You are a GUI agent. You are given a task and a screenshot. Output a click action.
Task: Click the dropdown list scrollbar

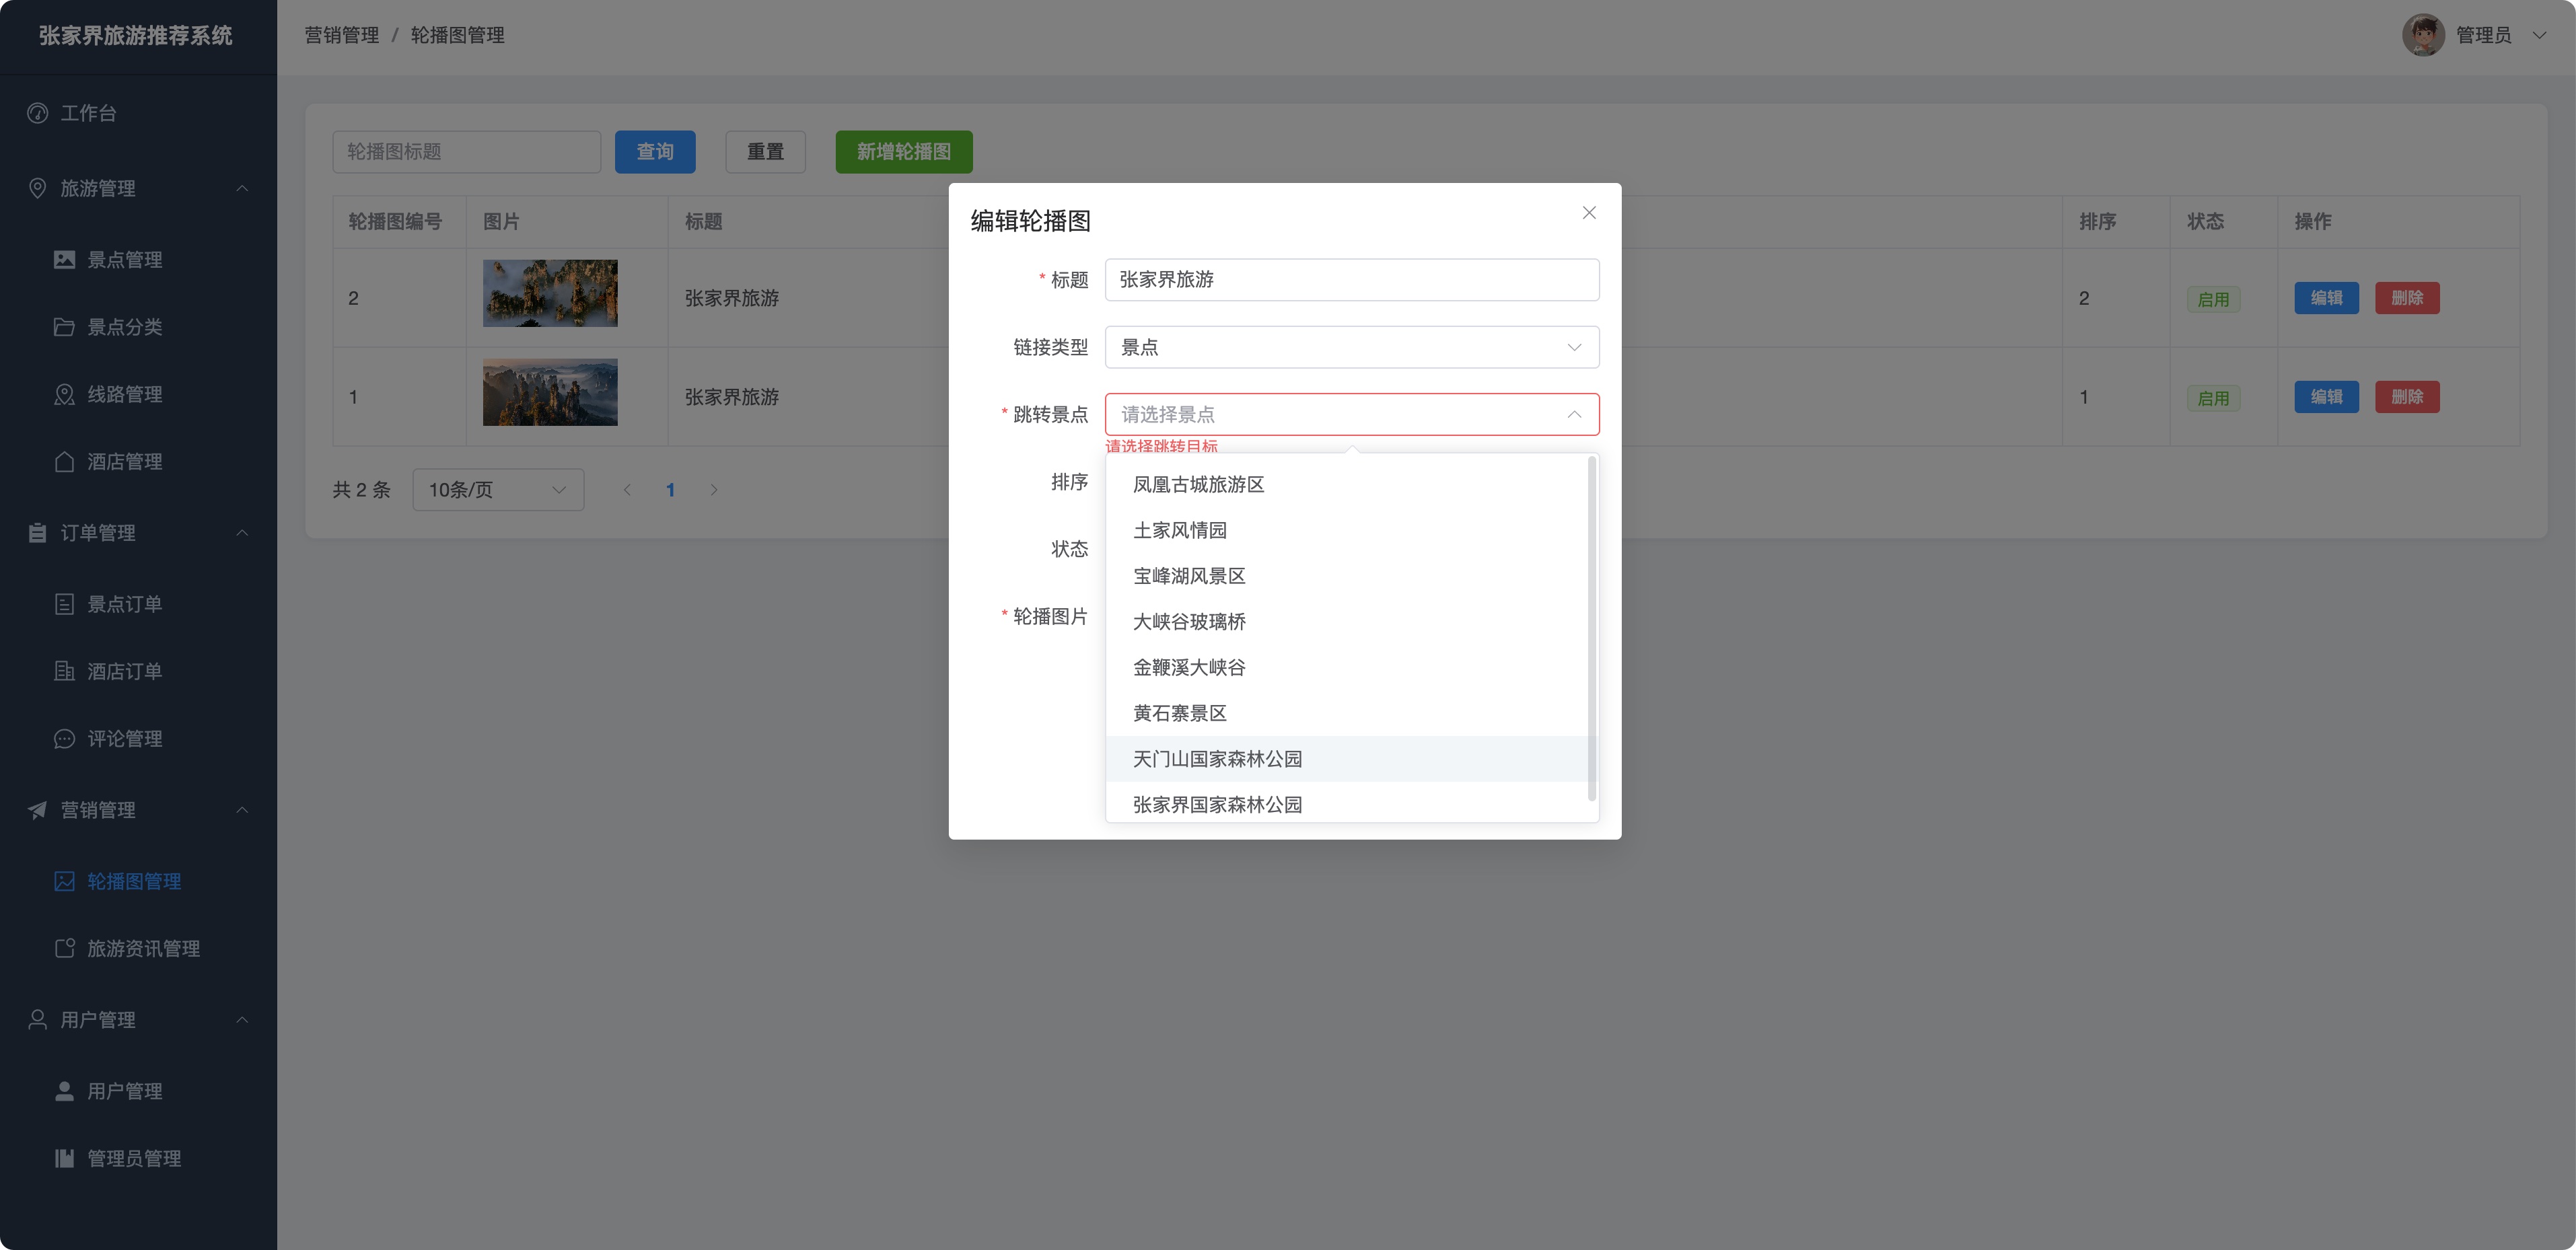(x=1591, y=628)
